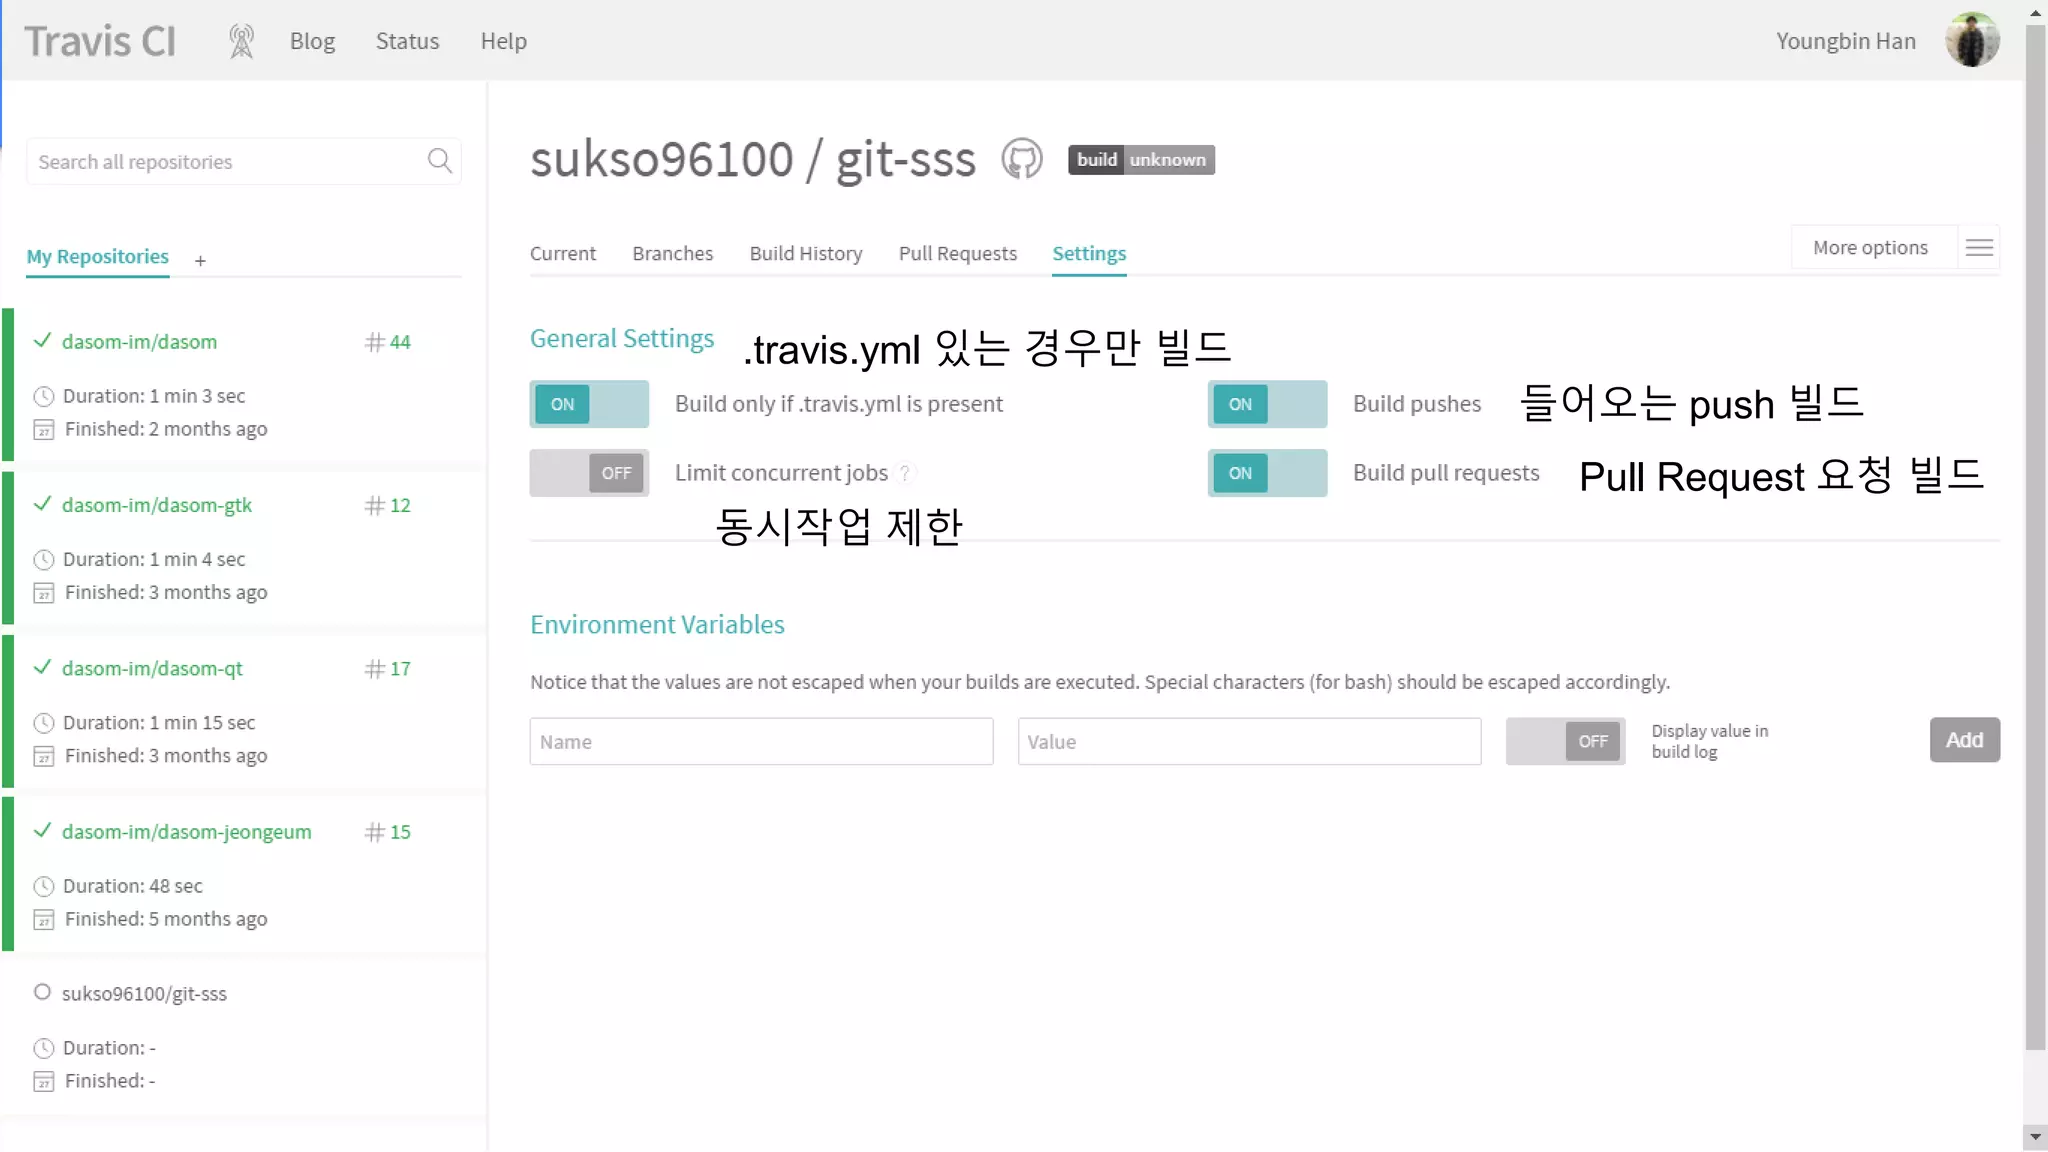Click the scrollbar down arrow
Viewport: 2048px width, 1152px height.
2035,1137
